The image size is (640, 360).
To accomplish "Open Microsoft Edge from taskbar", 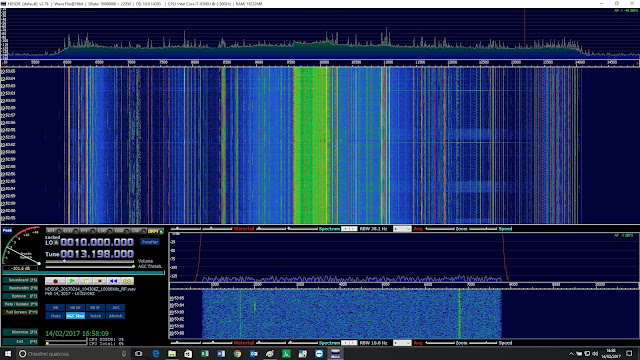I will coord(156,353).
